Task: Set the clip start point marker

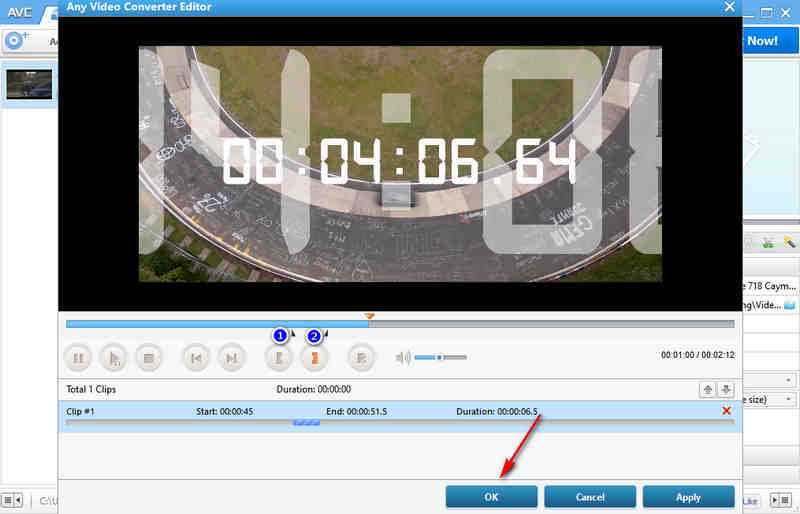Action: tap(279, 358)
